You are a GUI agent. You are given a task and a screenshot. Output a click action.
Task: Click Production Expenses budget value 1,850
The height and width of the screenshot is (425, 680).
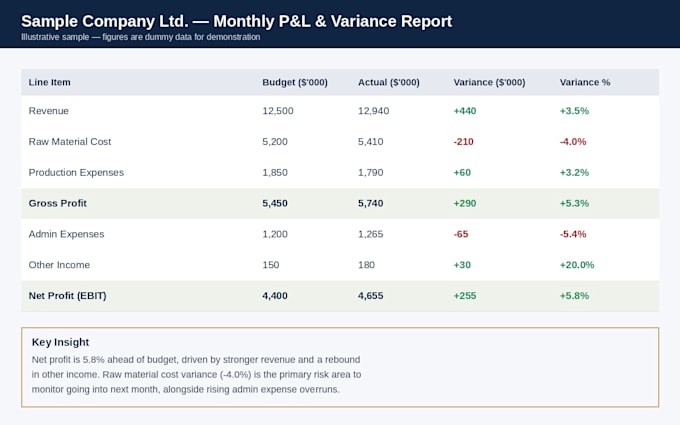tap(275, 173)
